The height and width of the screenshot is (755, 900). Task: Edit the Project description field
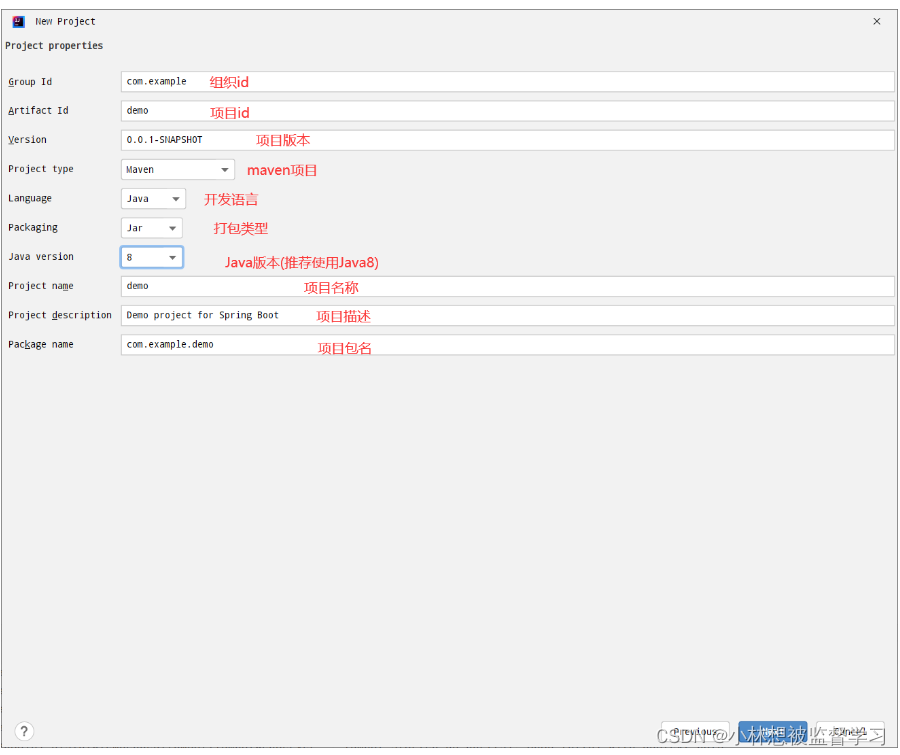(507, 316)
